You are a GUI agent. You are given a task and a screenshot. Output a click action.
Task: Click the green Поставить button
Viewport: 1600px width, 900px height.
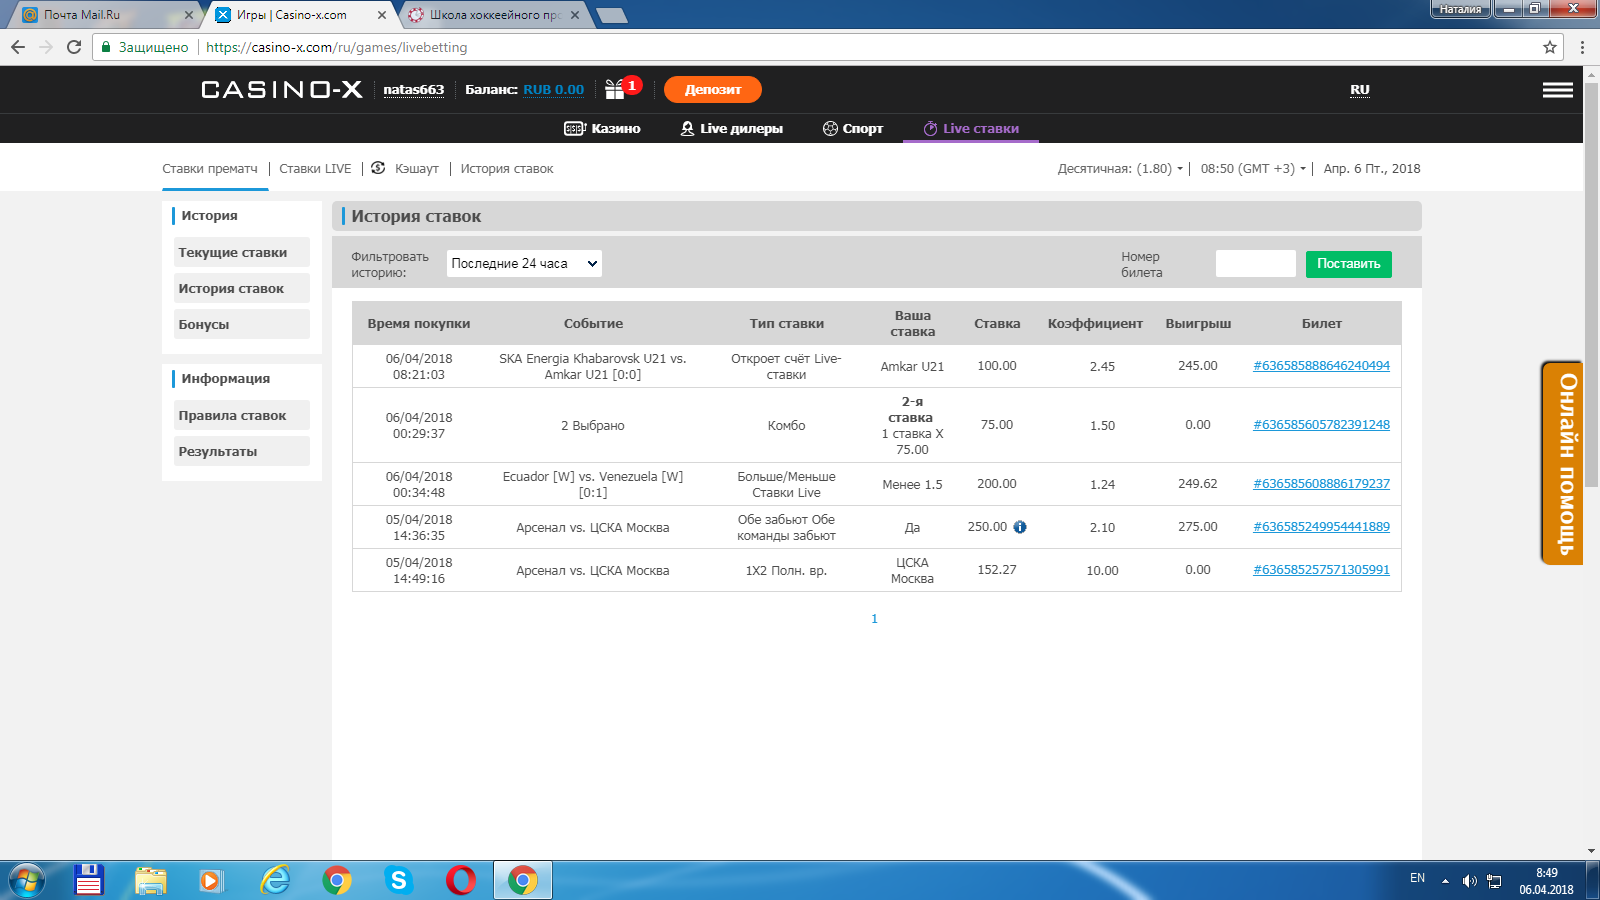click(x=1349, y=264)
